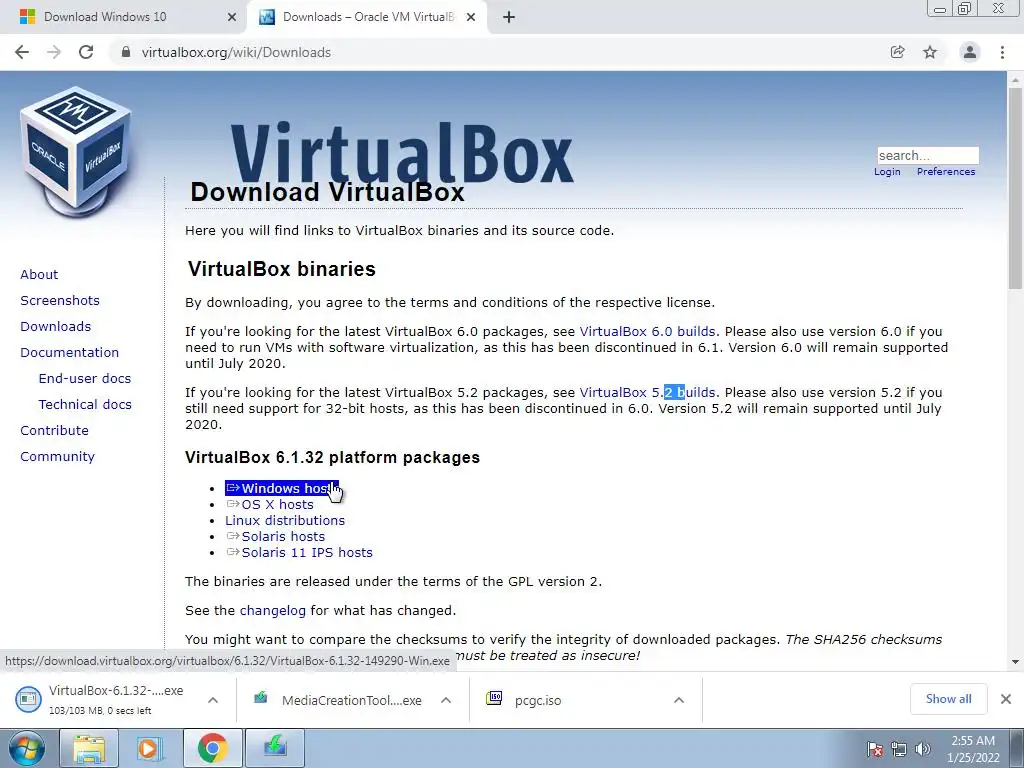This screenshot has width=1024, height=768.
Task: Click the page vertical scrollbar thumb
Action: point(1015,188)
